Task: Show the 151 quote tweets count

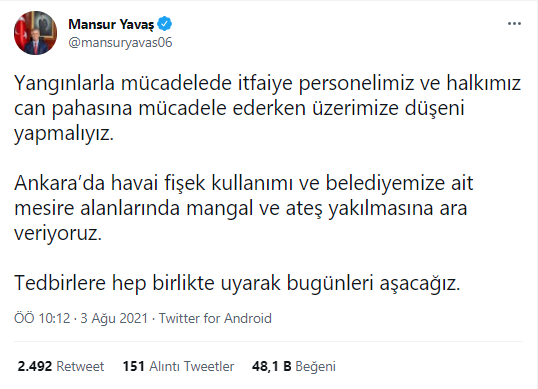Action: point(133,366)
